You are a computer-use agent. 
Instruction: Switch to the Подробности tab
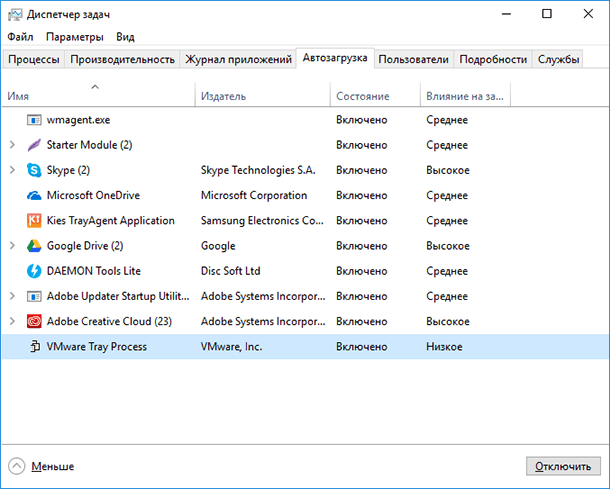click(493, 59)
